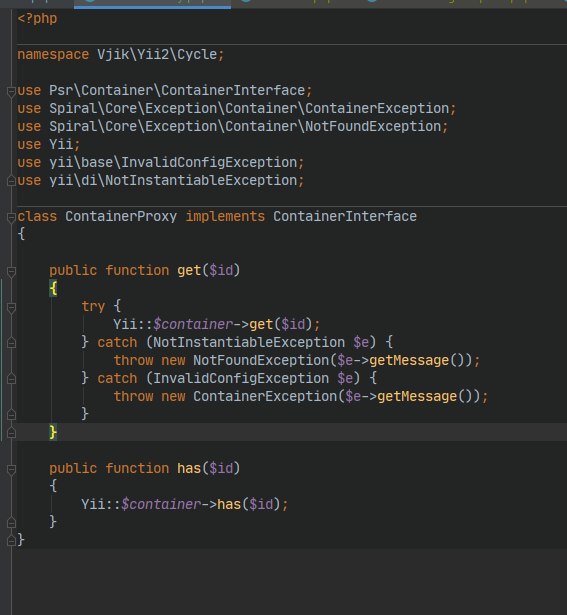Collapse imports fold marker beside Psr ContainerInterface line
This screenshot has height=615, width=567.
click(11, 91)
